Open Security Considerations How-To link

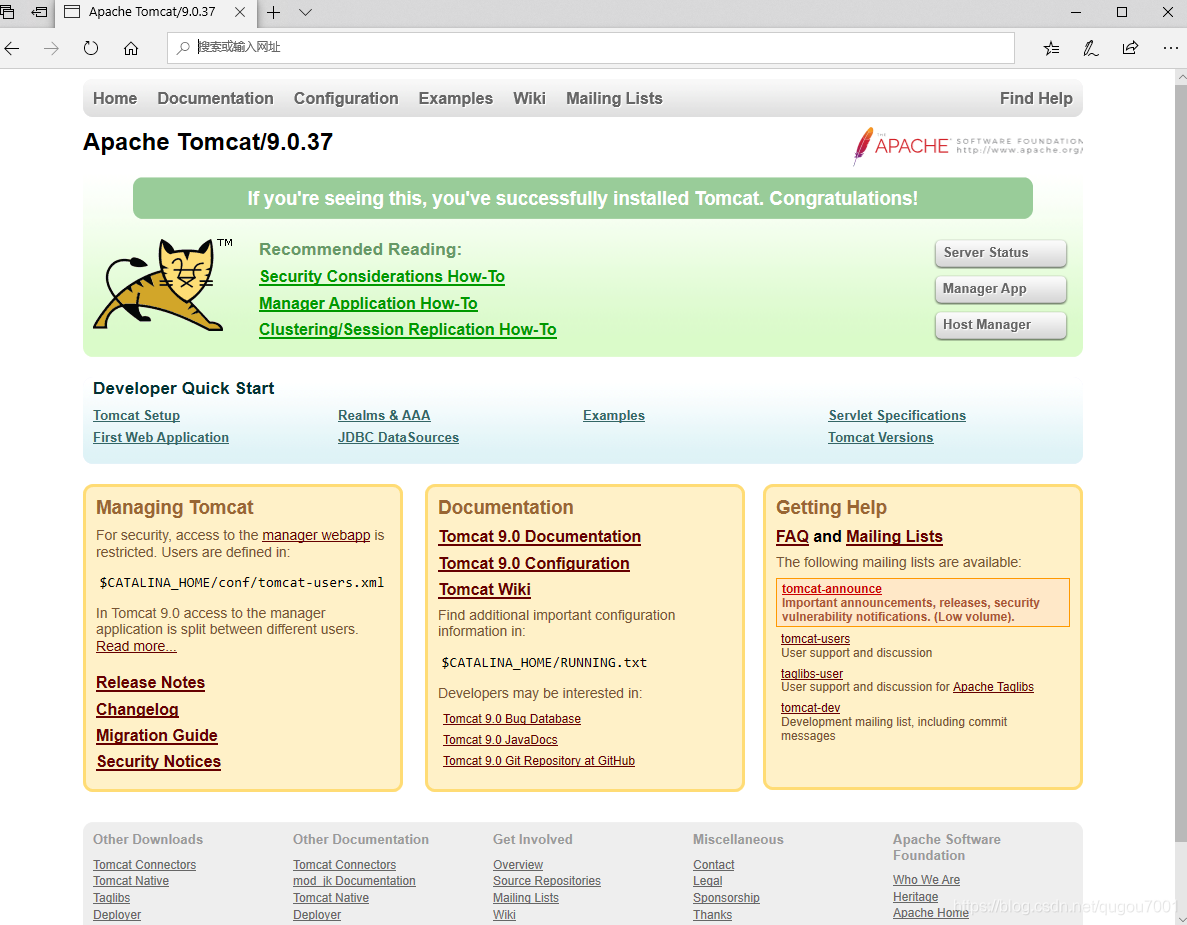click(x=382, y=276)
